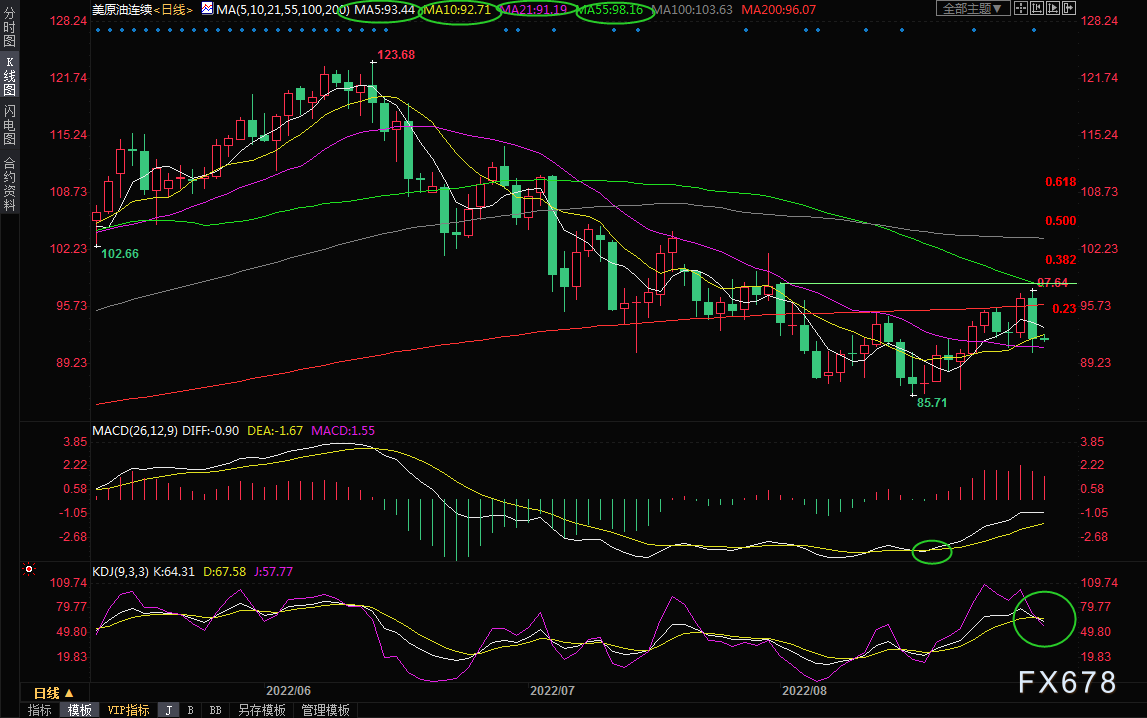Open the 分时图 sidebar view
The image size is (1147, 718).
tap(10, 27)
